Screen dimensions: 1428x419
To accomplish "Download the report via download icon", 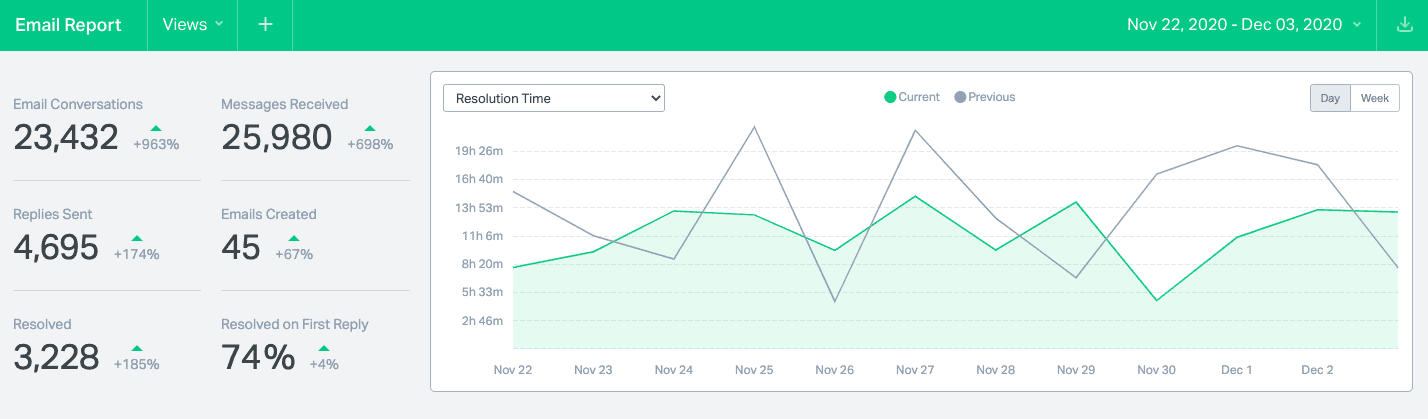I will click(x=1403, y=25).
